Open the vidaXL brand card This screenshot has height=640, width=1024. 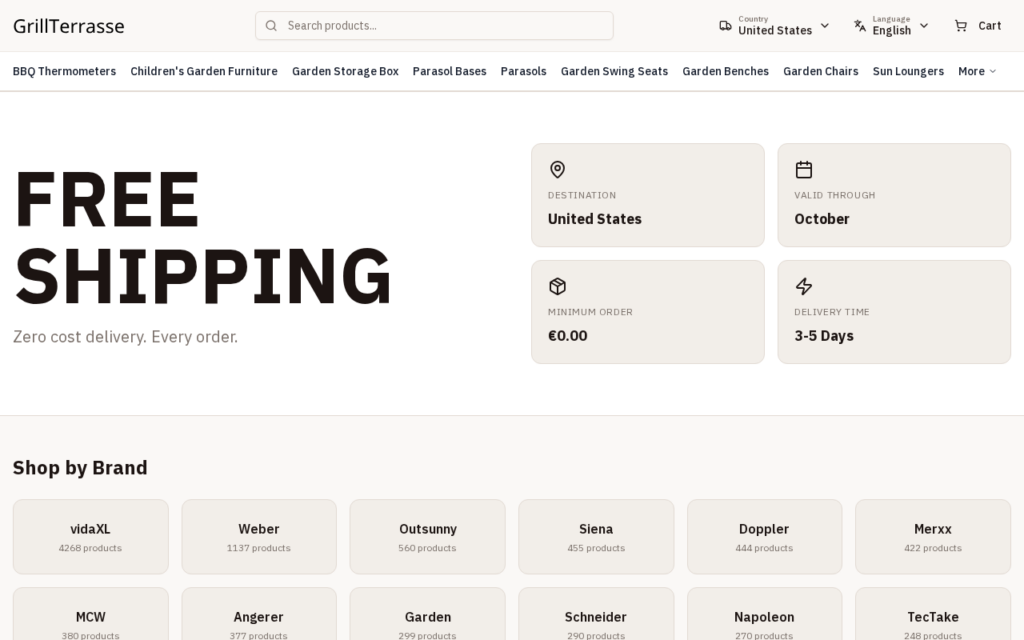(91, 537)
